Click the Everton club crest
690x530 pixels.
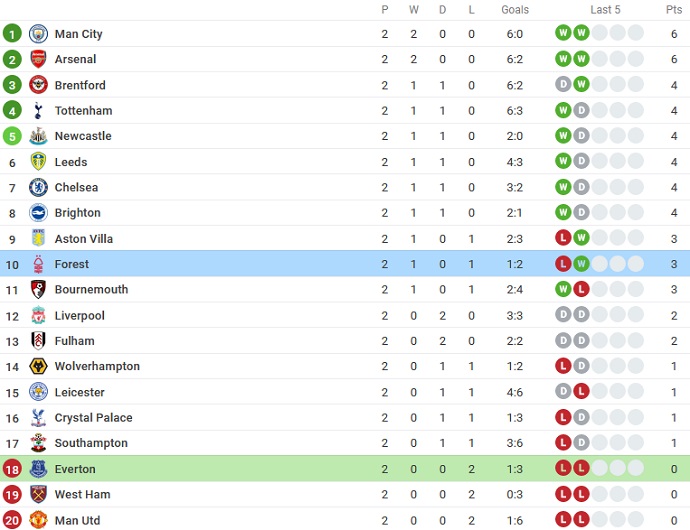click(38, 469)
